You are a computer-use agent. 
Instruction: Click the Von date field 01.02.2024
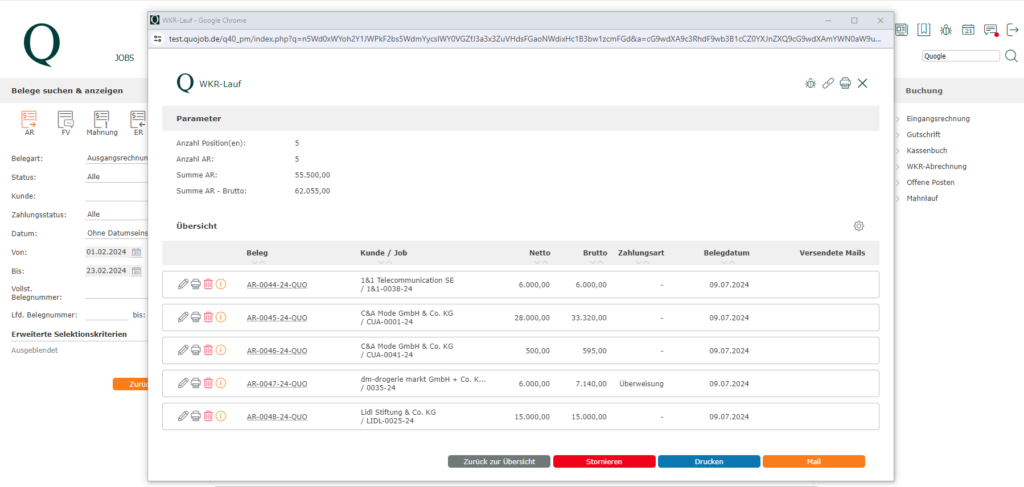(x=108, y=252)
